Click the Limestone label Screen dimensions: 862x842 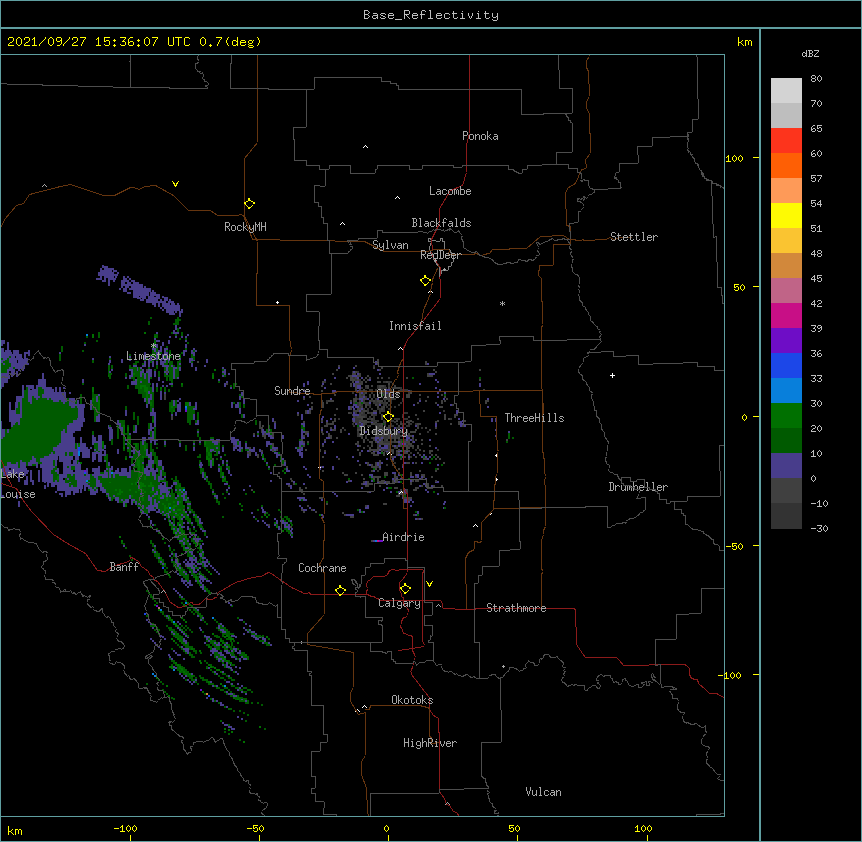153,356
